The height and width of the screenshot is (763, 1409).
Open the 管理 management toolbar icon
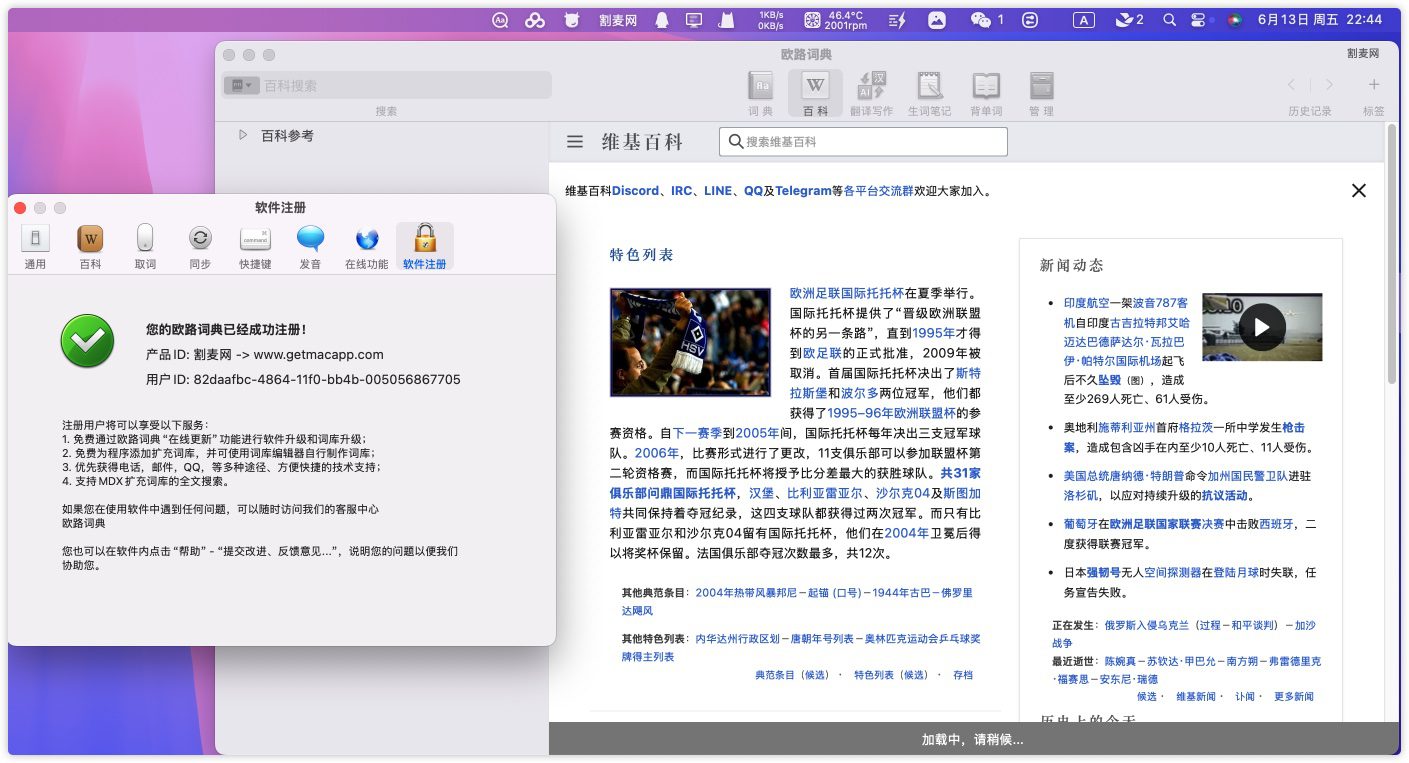tap(1042, 93)
